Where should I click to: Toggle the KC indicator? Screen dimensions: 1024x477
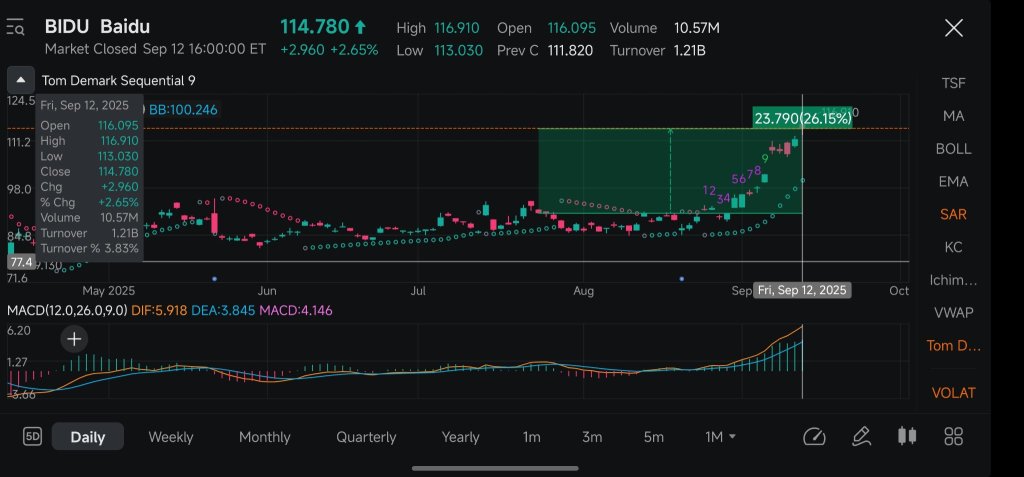click(x=953, y=247)
